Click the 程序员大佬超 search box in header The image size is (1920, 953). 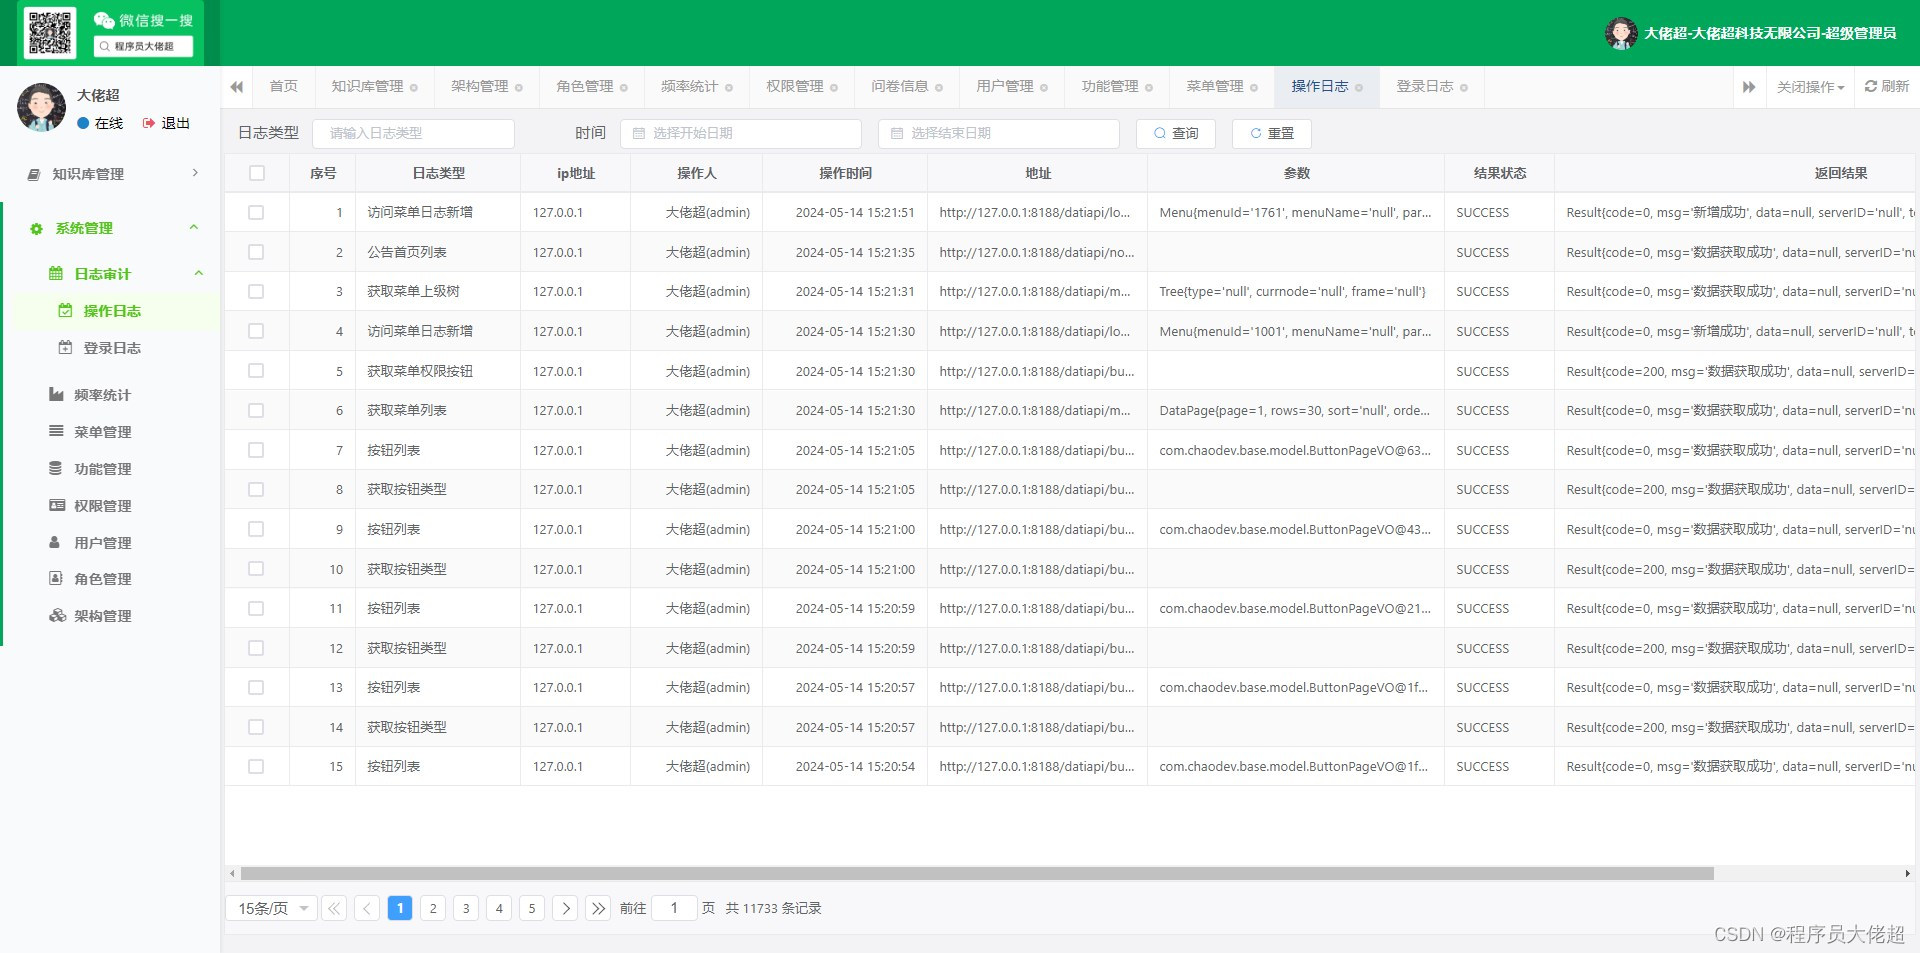coord(143,46)
